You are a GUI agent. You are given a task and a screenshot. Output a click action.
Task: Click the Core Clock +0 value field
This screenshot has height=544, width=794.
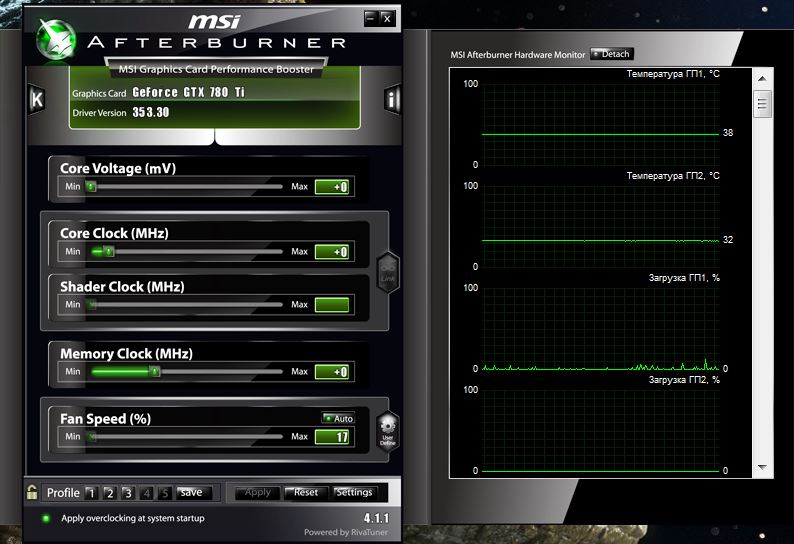tap(332, 252)
